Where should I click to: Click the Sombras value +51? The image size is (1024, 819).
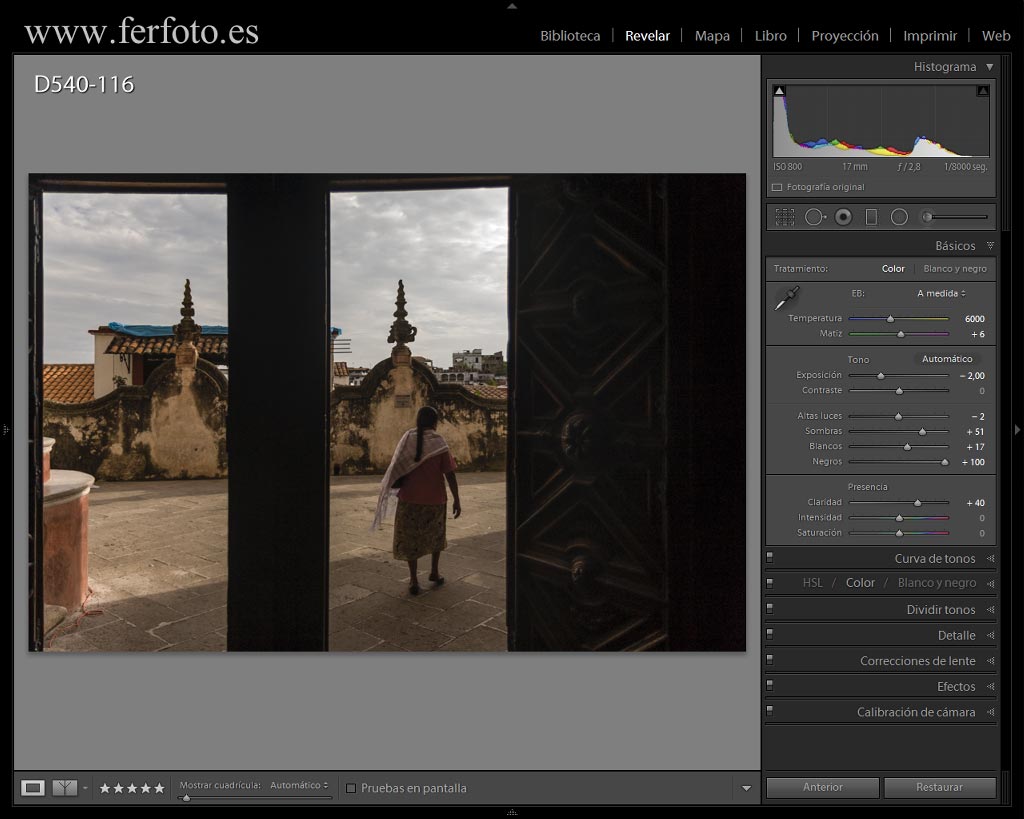pyautogui.click(x=974, y=432)
